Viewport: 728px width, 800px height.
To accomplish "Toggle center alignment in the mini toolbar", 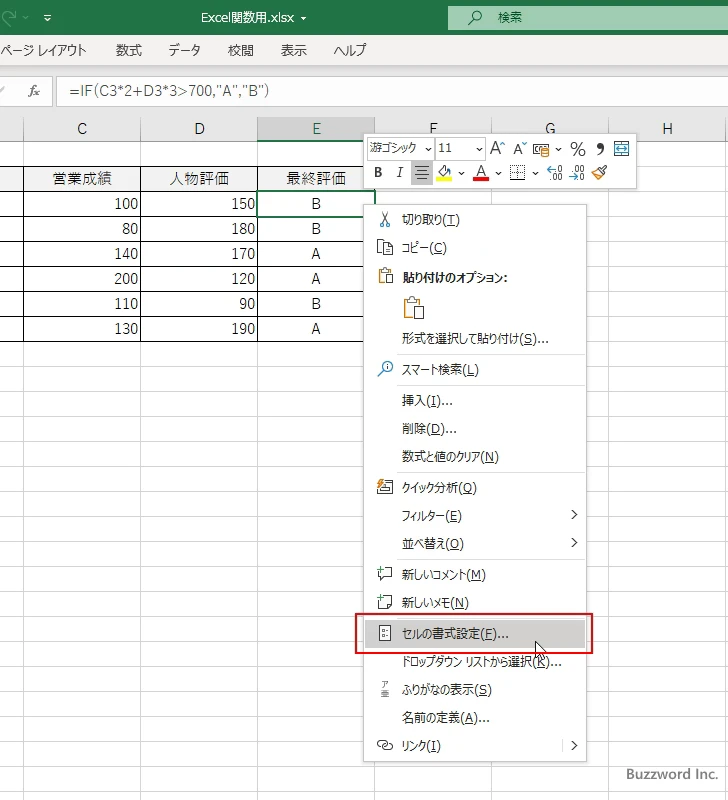I will pos(421,172).
